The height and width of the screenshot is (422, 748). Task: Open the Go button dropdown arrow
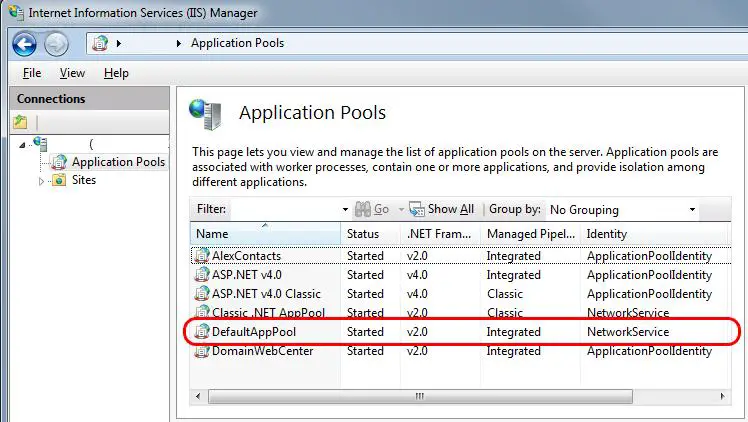point(401,209)
